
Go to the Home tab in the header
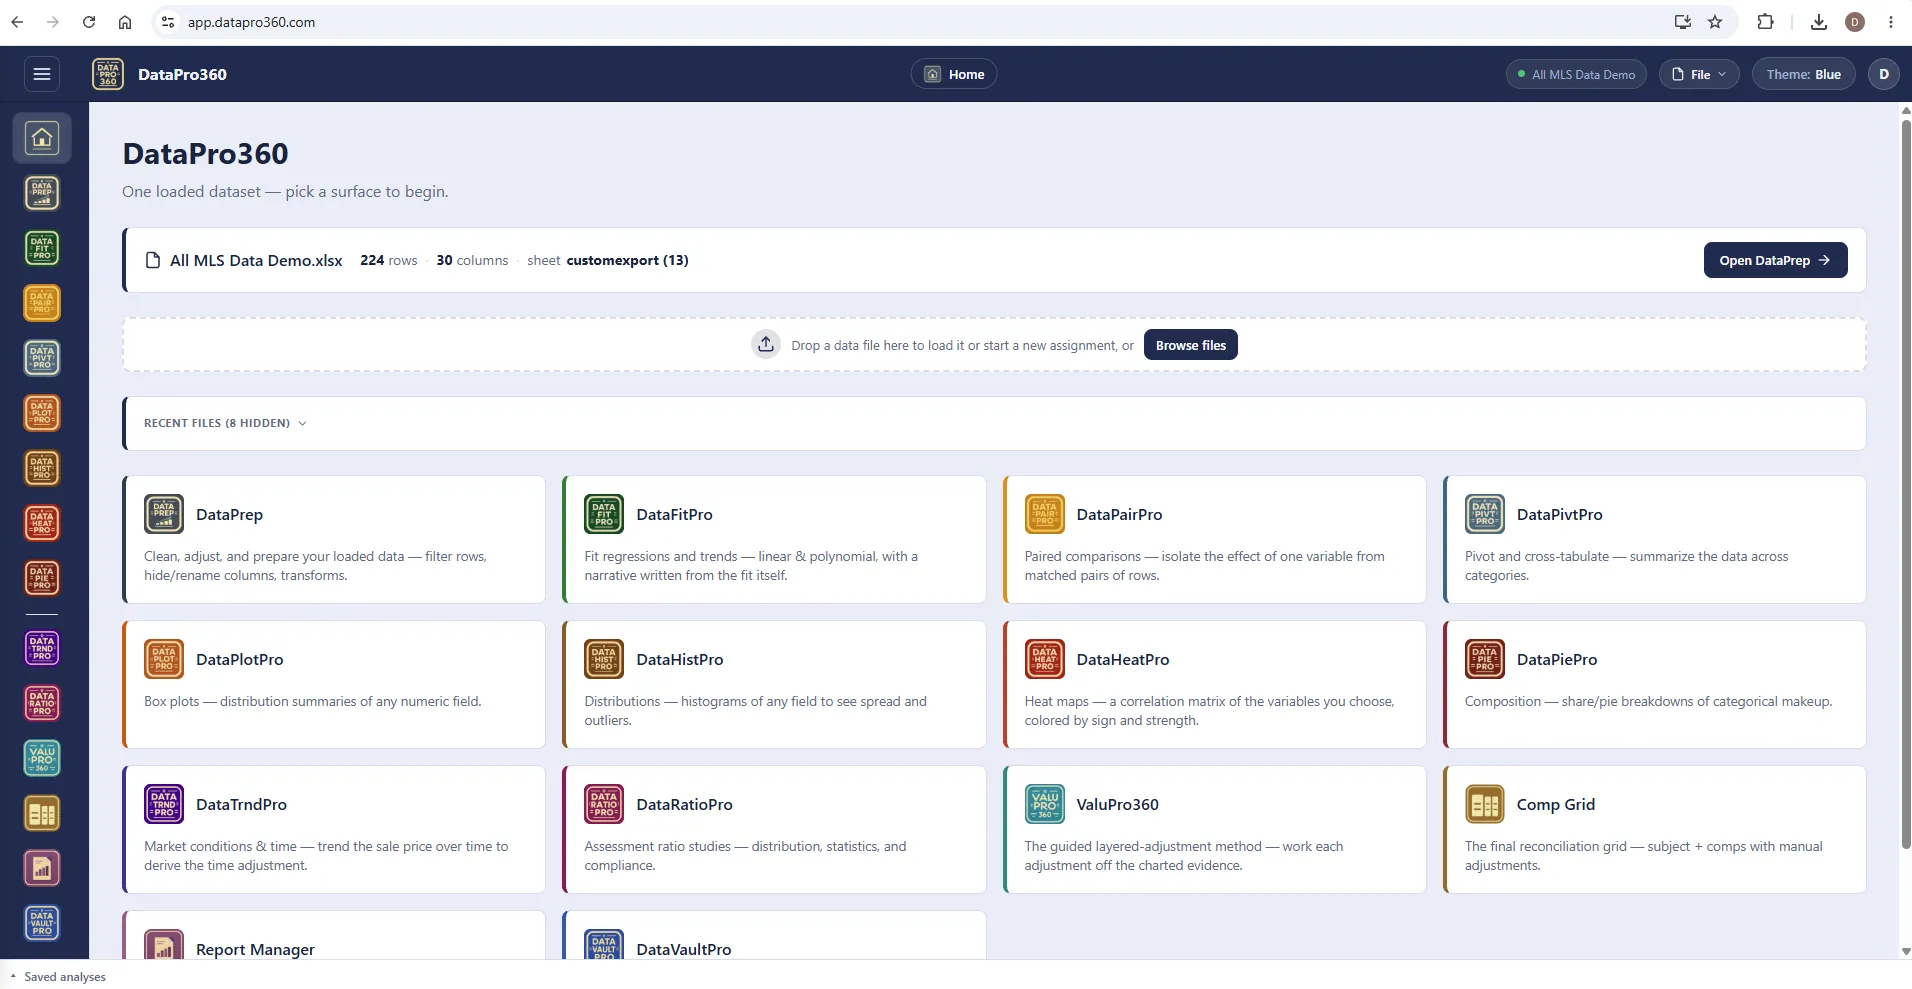point(954,74)
